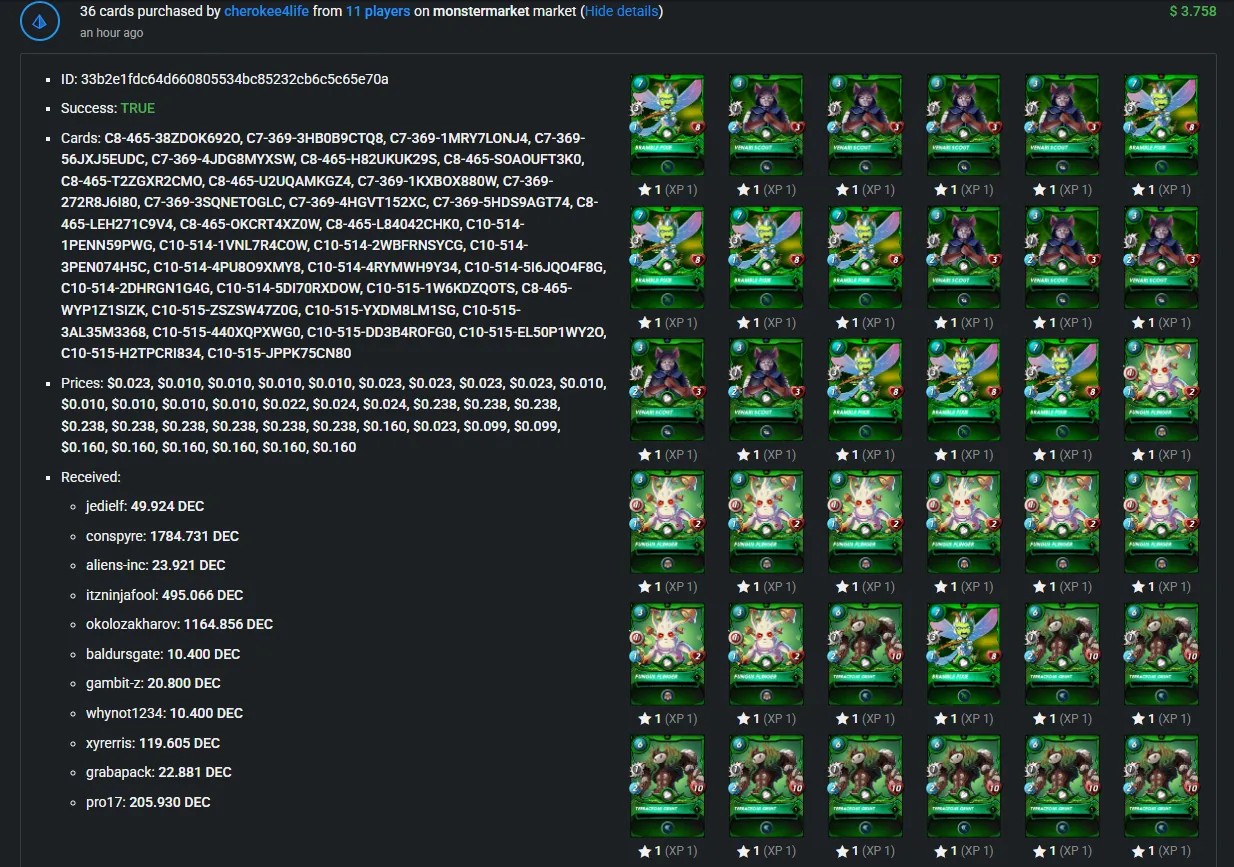Click the 'an hour ago' timestamp
Image resolution: width=1234 pixels, height=867 pixels.
(x=111, y=33)
